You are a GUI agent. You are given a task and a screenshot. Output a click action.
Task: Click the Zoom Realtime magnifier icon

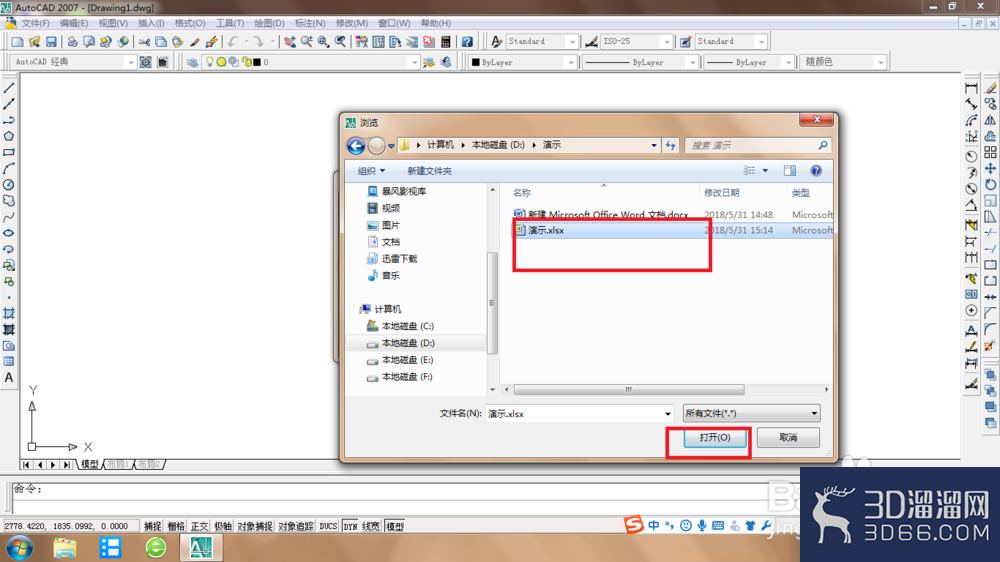pos(307,42)
